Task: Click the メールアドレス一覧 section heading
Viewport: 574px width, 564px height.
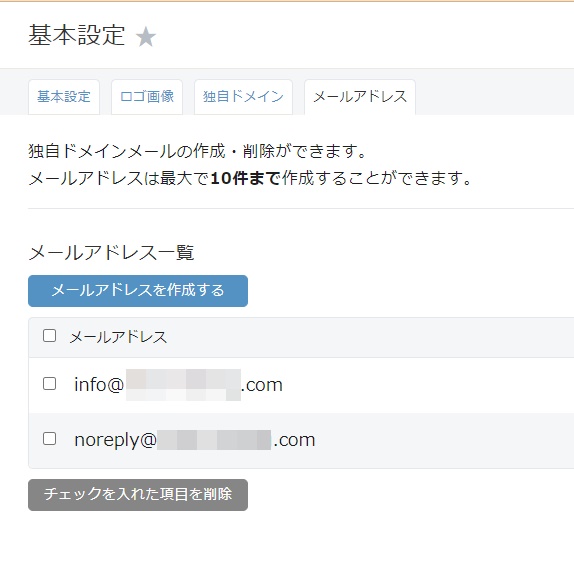Action: tap(111, 253)
